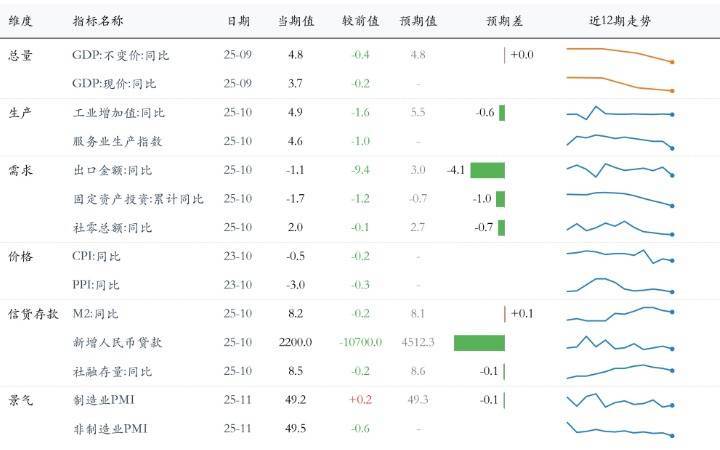Select the 2200.0 current value cell
Image resolution: width=720 pixels, height=450 pixels.
pos(295,343)
